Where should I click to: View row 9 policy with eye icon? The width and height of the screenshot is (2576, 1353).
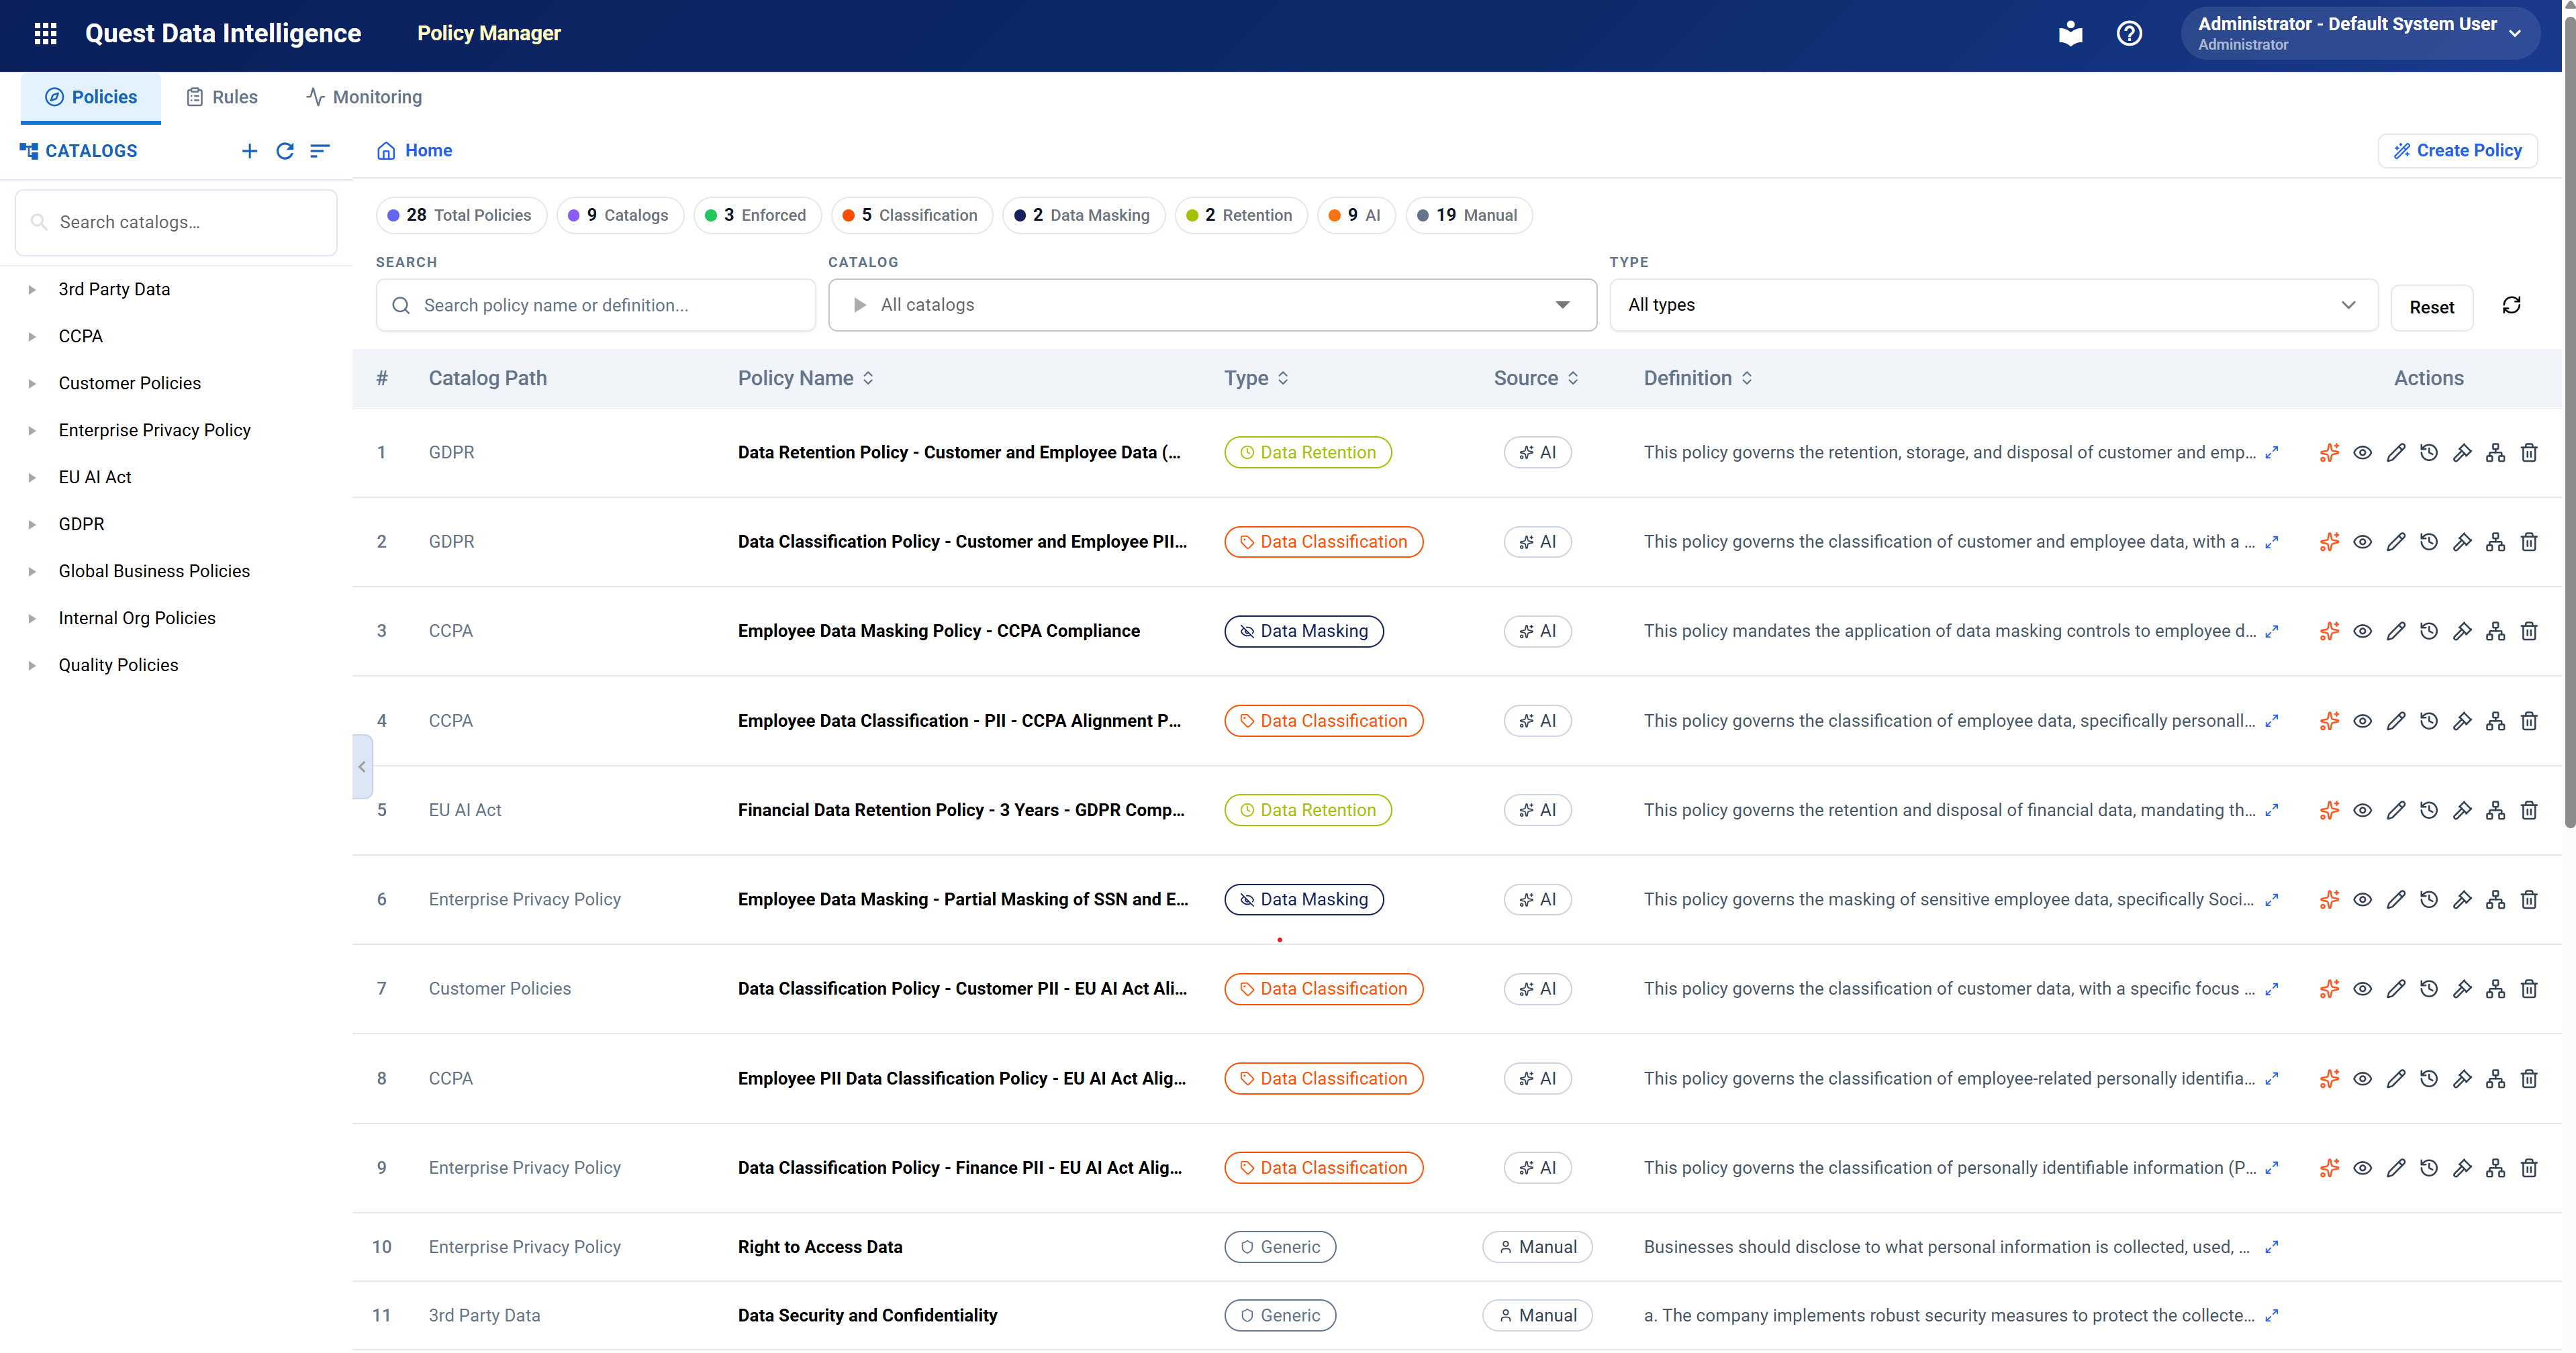(2362, 1168)
